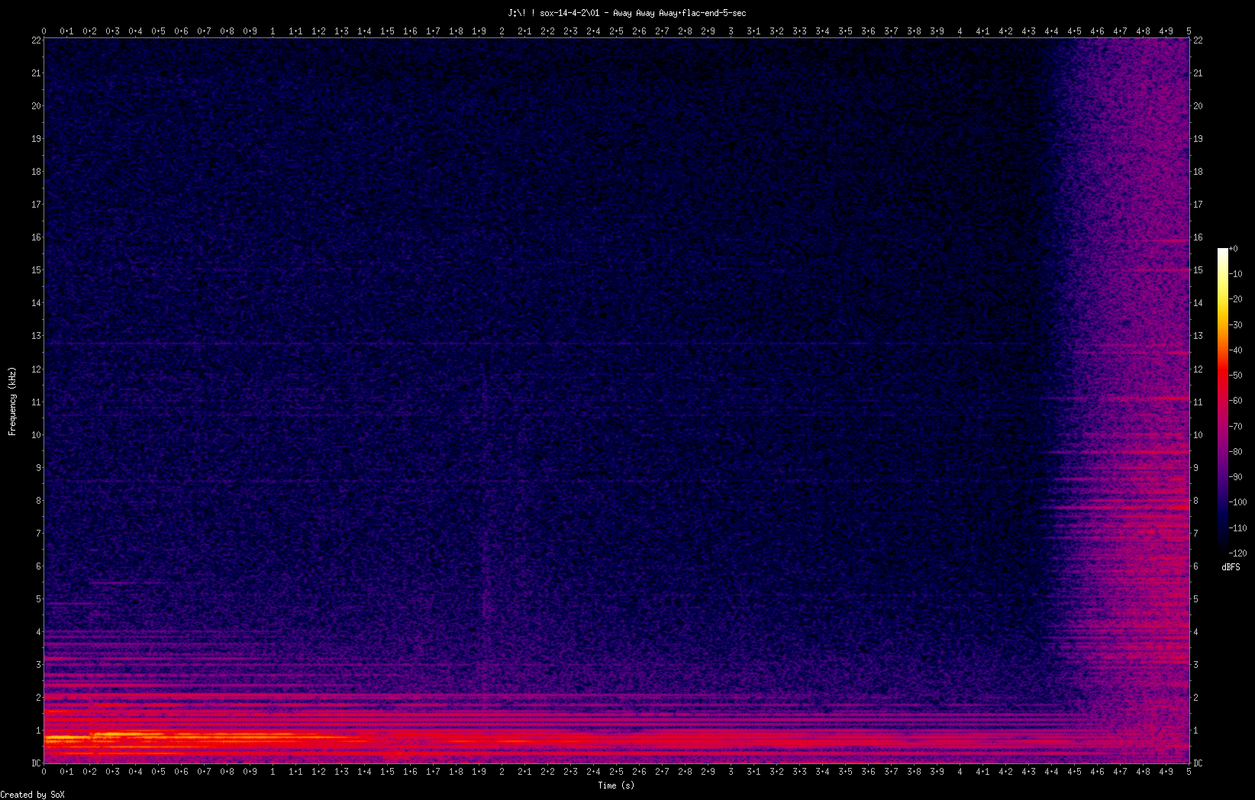This screenshot has width=1255, height=800.
Task: Click the '-120' value on the dBFS scale
Action: [1237, 552]
